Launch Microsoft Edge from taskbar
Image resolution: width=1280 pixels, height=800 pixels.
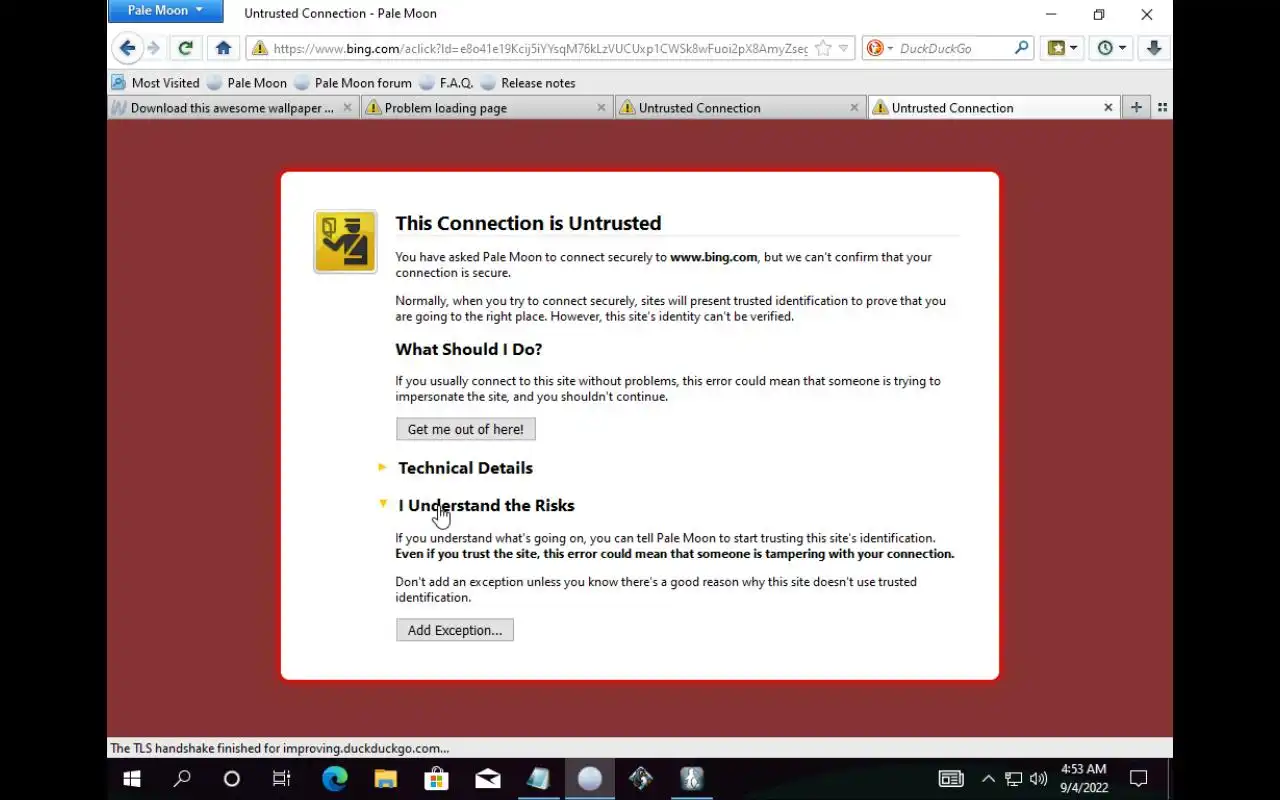(334, 778)
